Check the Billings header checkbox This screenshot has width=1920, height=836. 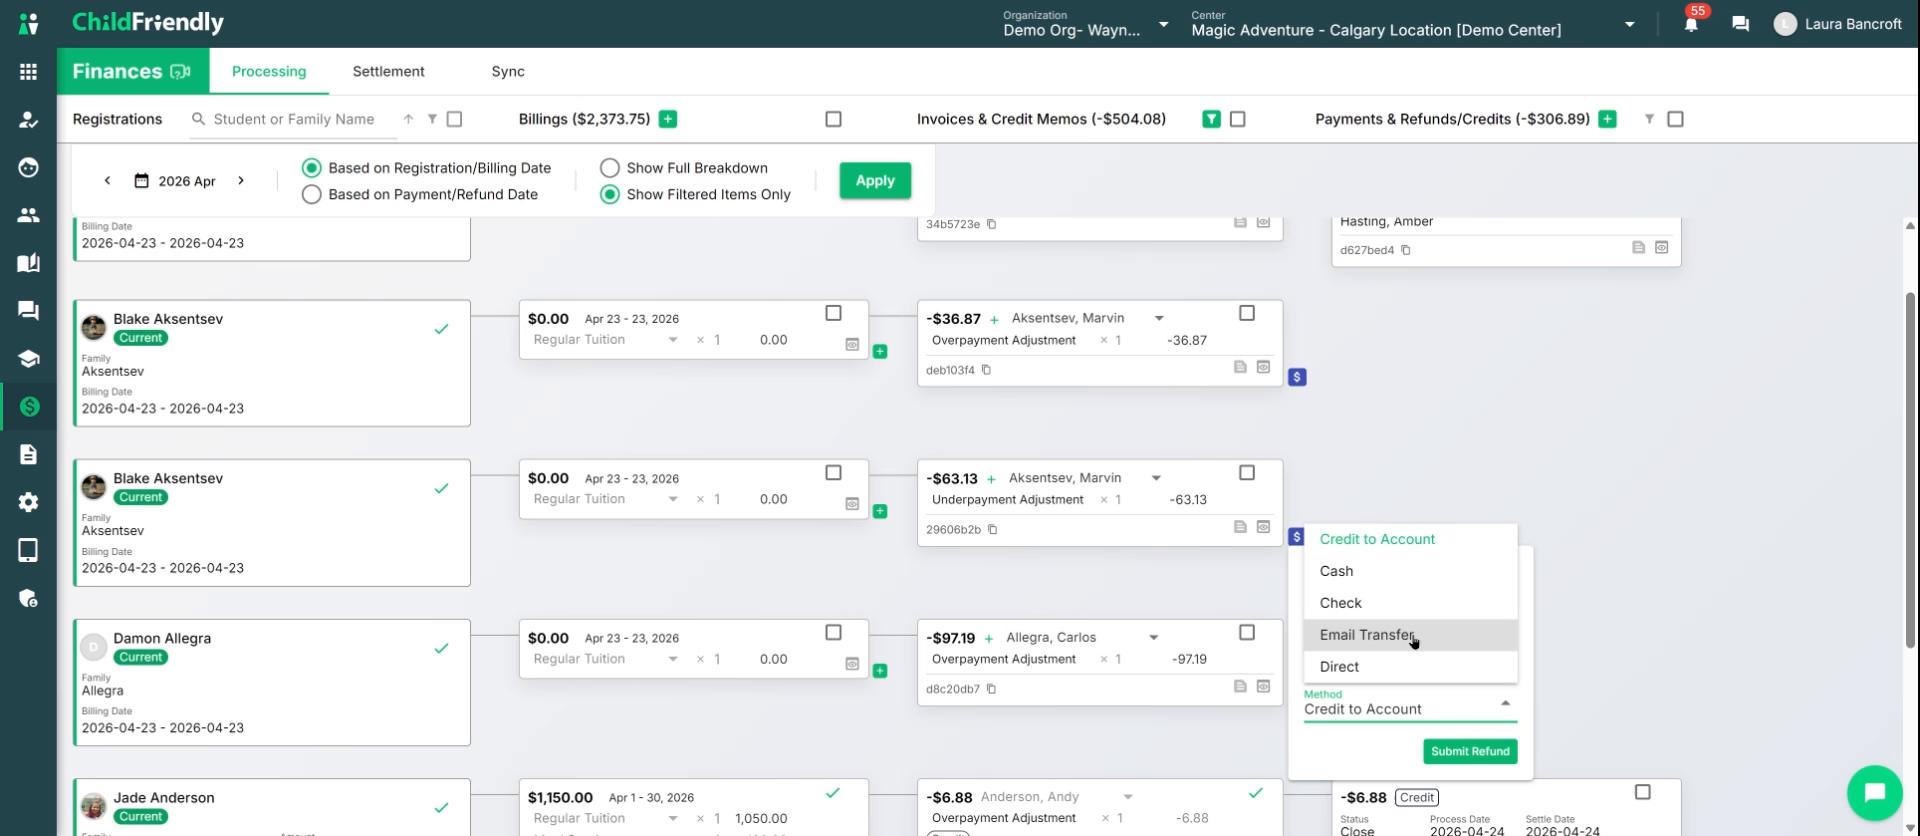click(833, 119)
